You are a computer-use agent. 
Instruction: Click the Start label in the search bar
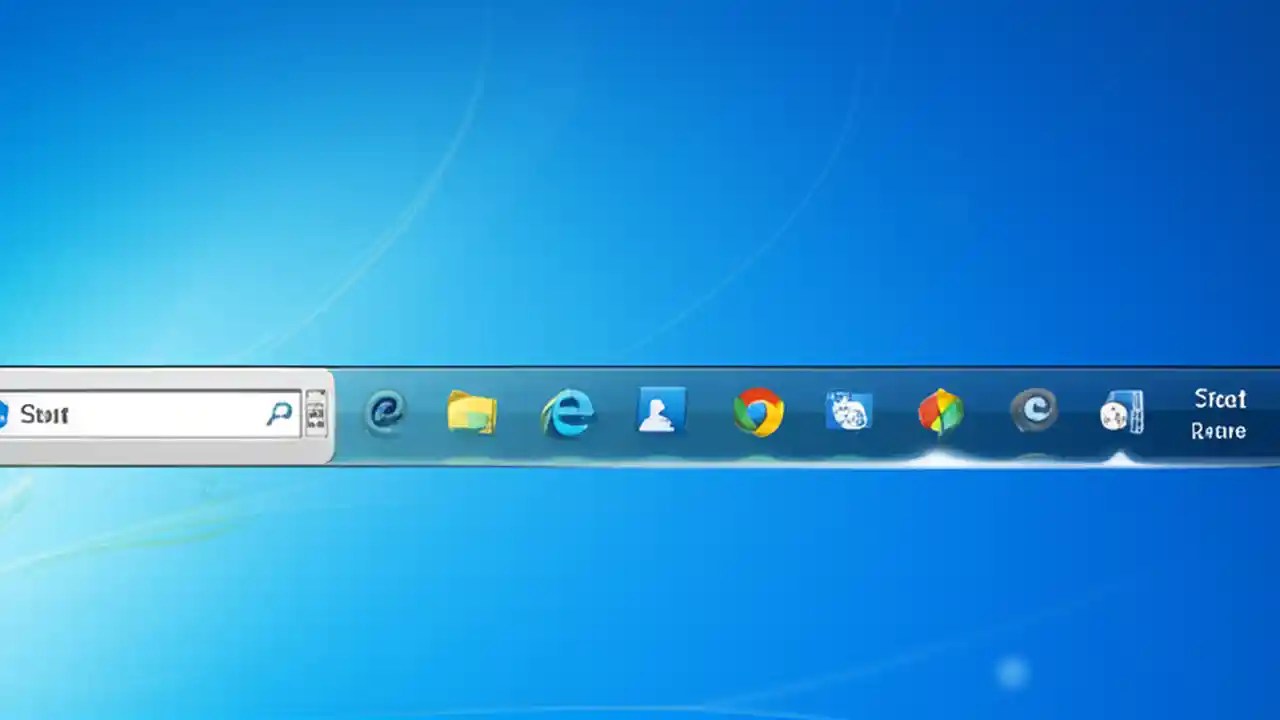click(x=44, y=415)
